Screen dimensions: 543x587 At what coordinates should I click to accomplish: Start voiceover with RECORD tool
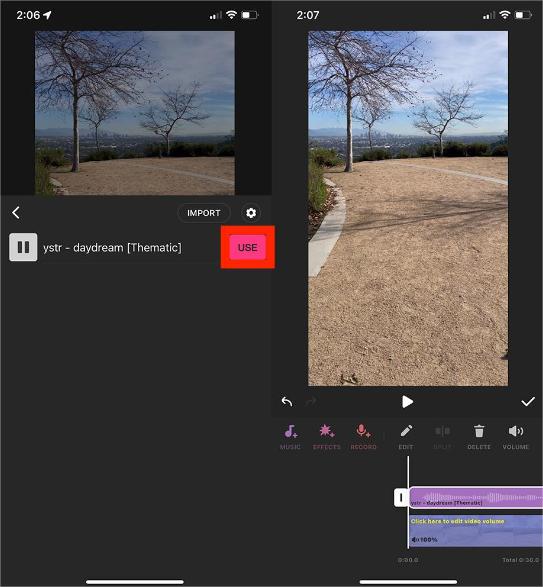(363, 437)
